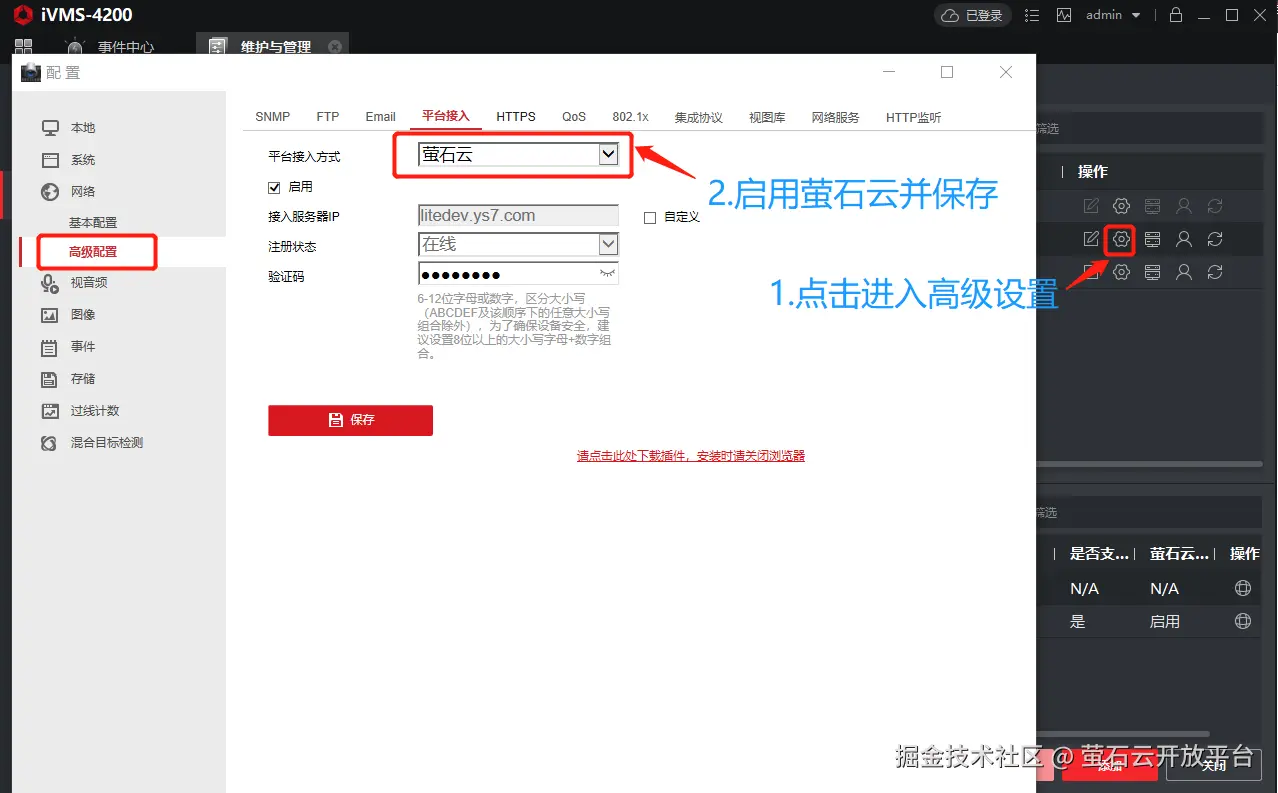Open settings gear in highlighted device row
This screenshot has width=1278, height=793.
1121,239
